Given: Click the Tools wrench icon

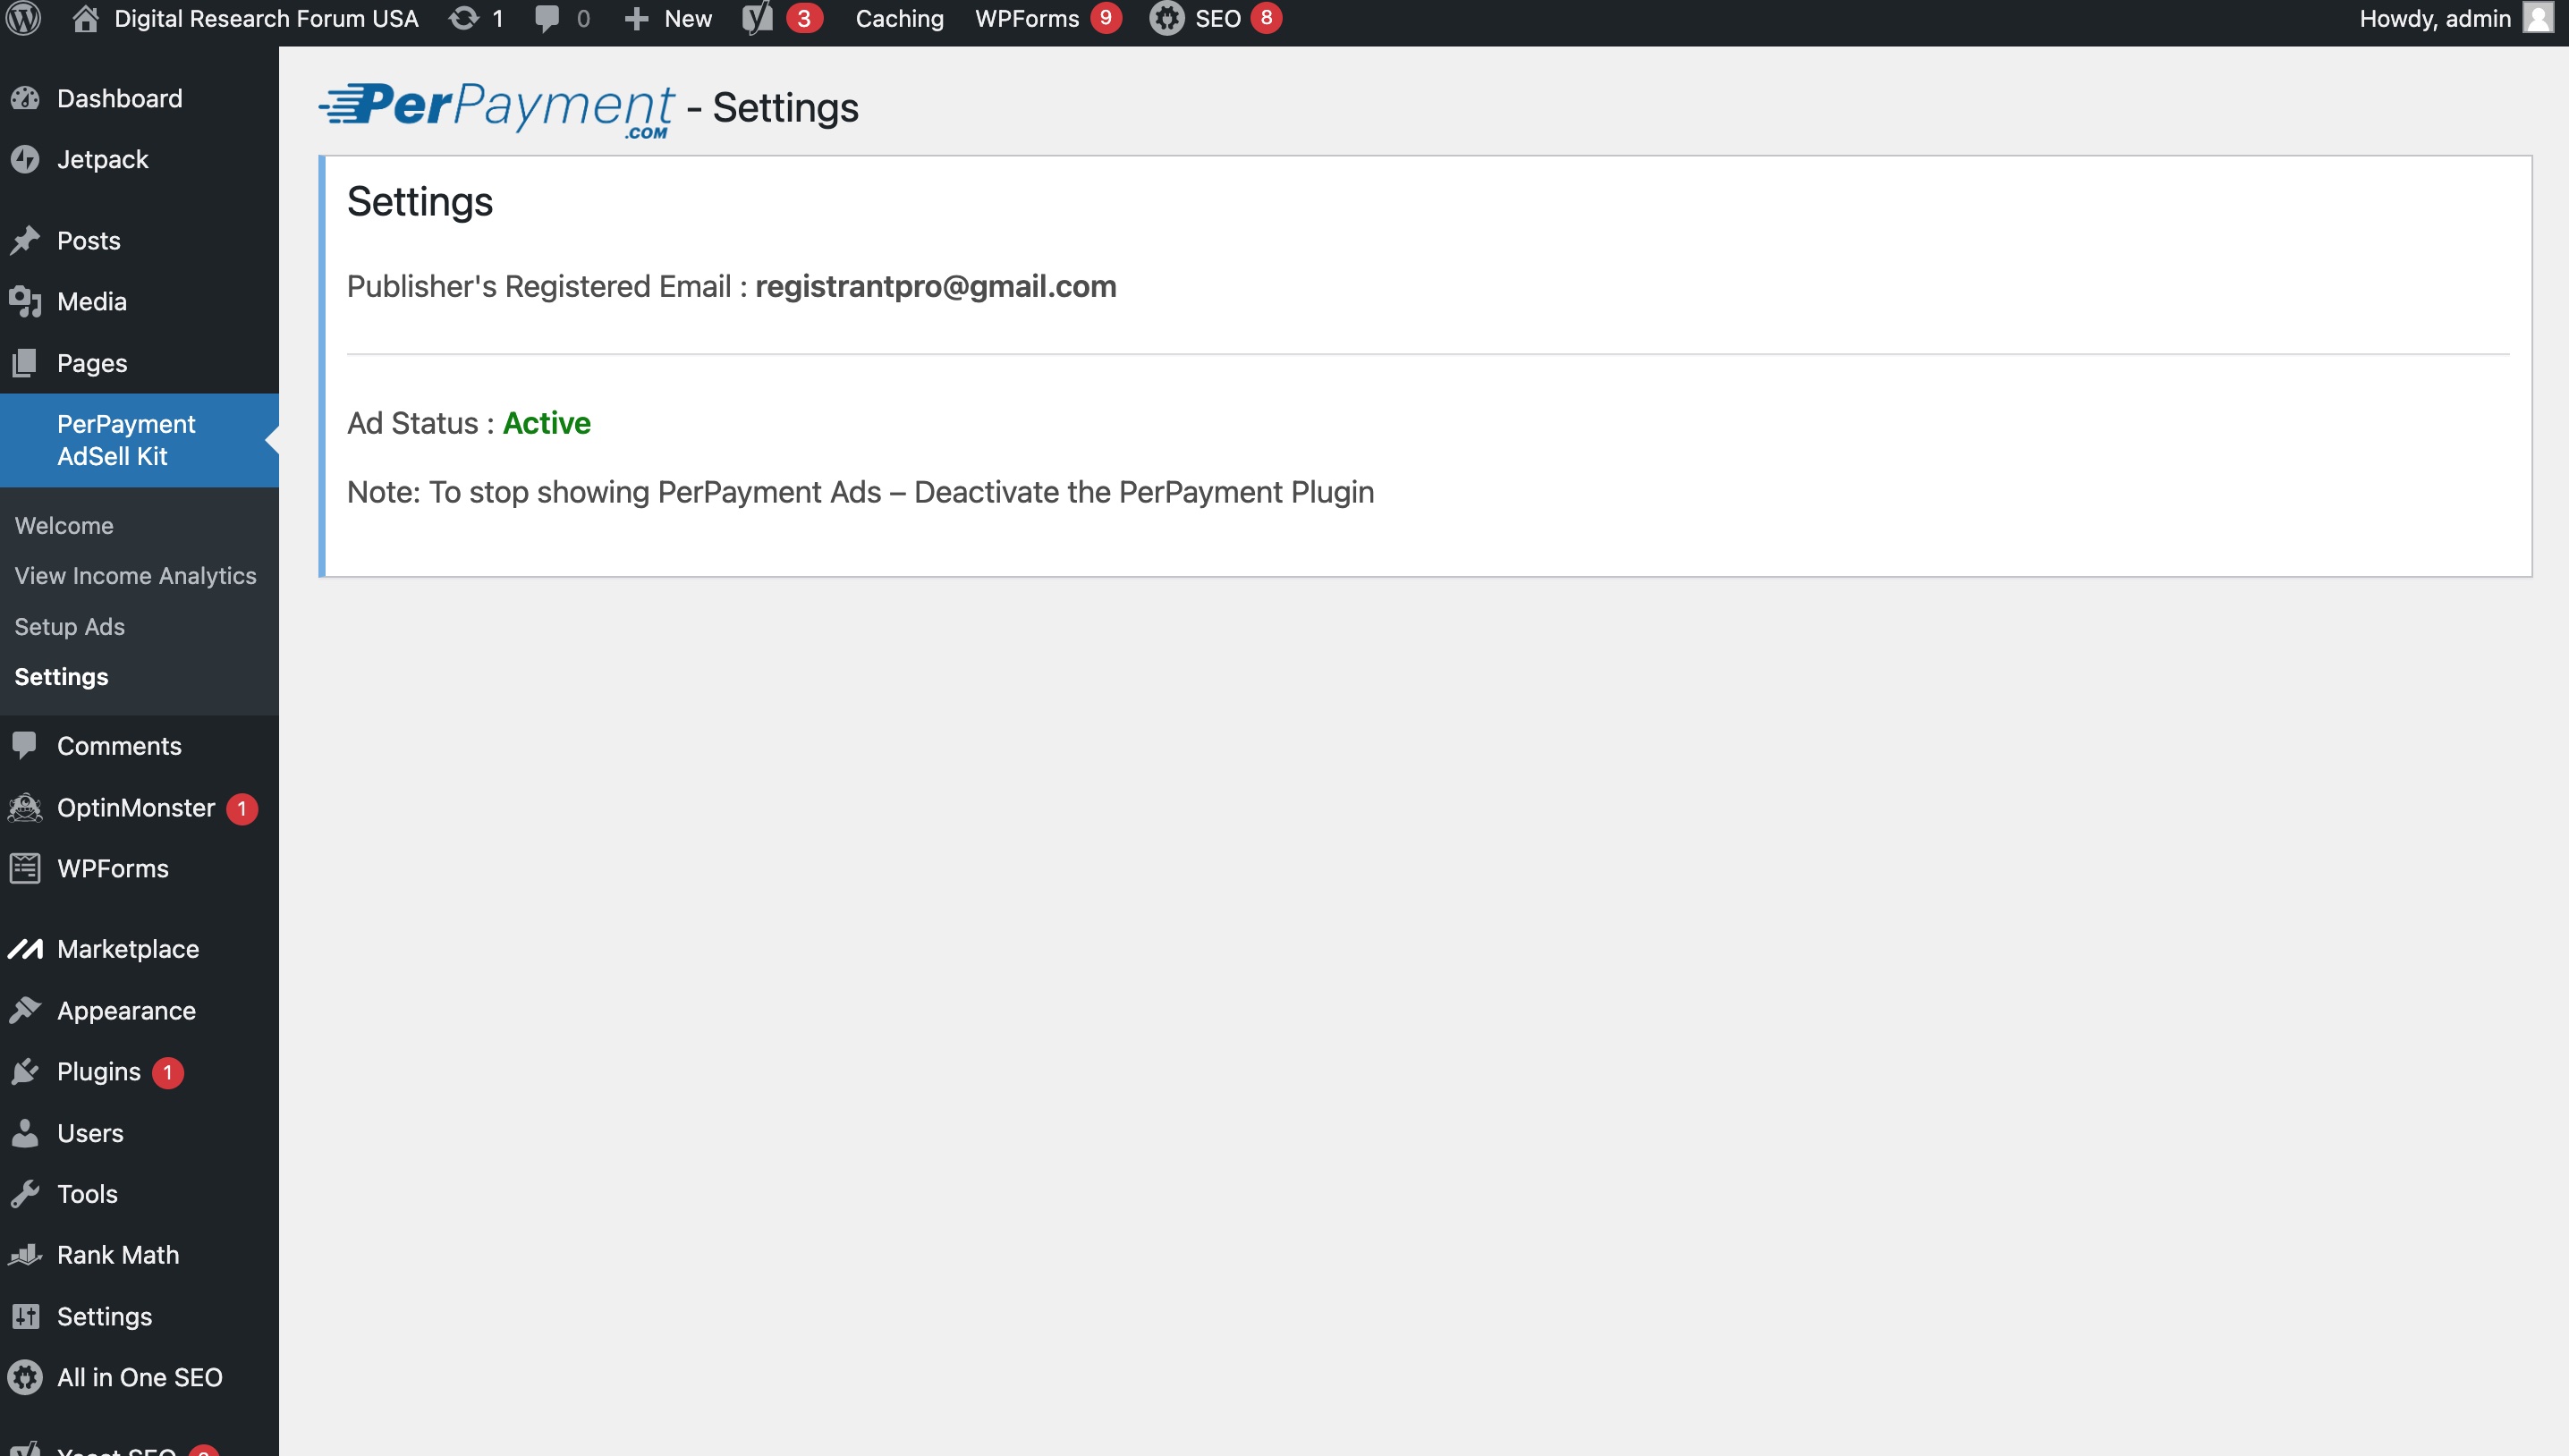Looking at the screenshot, I should 25,1193.
